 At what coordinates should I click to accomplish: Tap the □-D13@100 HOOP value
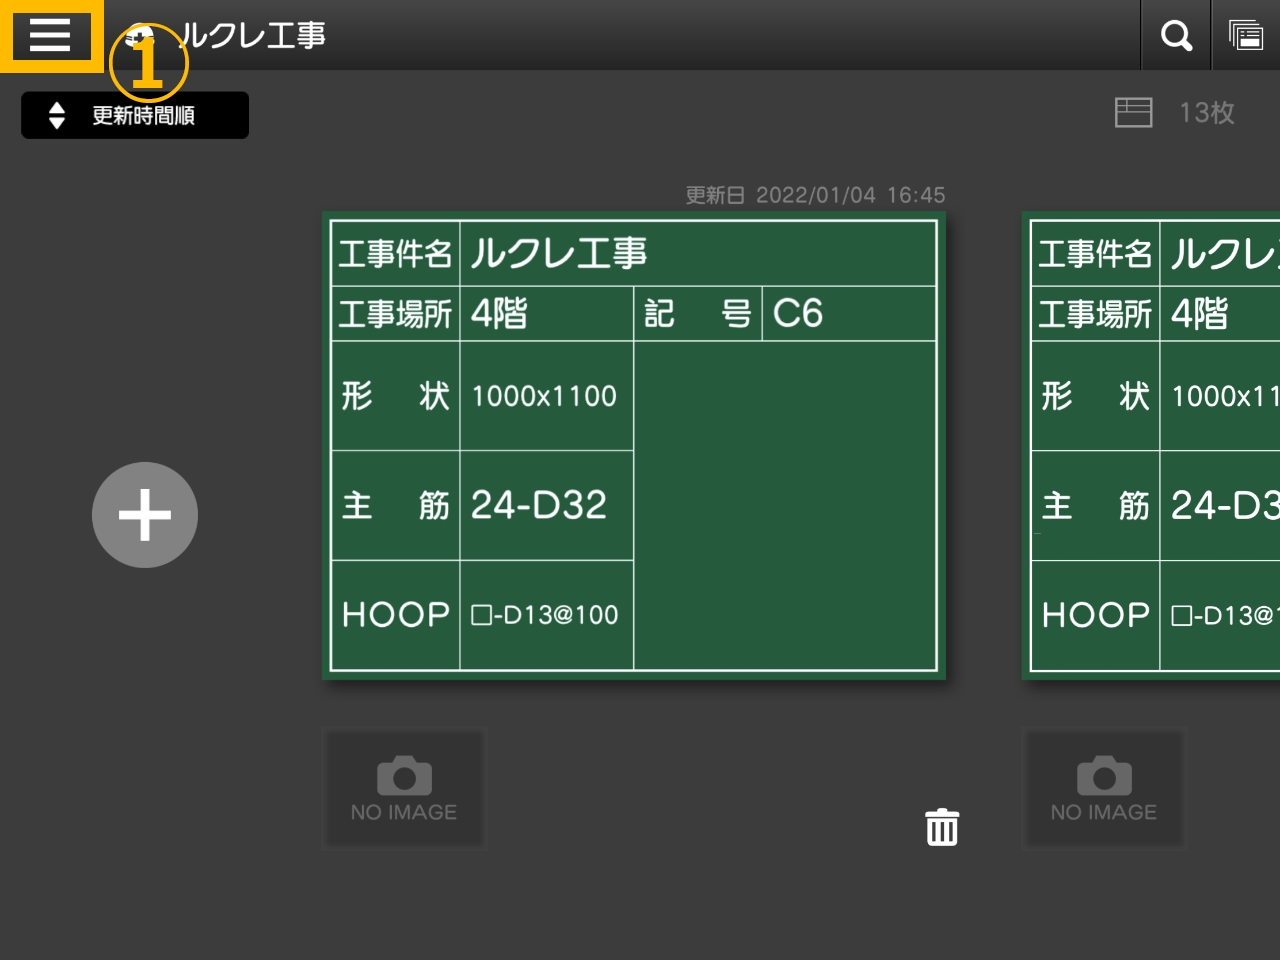pyautogui.click(x=545, y=614)
